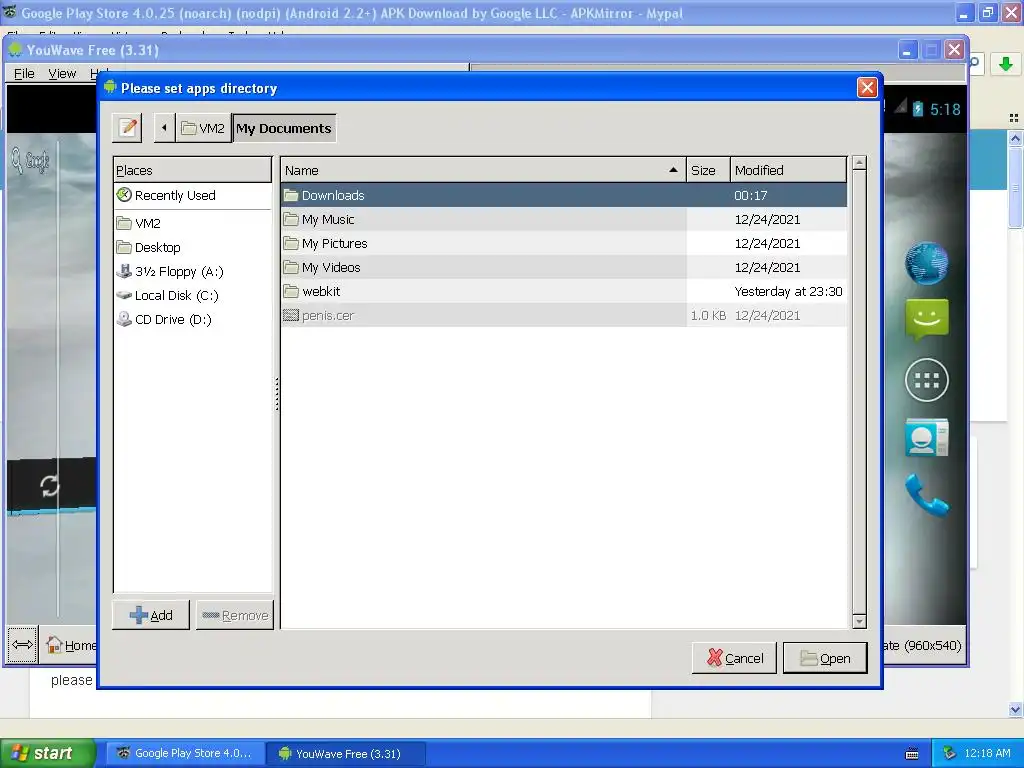Click the YouWave rotate double-arrow button

click(22, 645)
